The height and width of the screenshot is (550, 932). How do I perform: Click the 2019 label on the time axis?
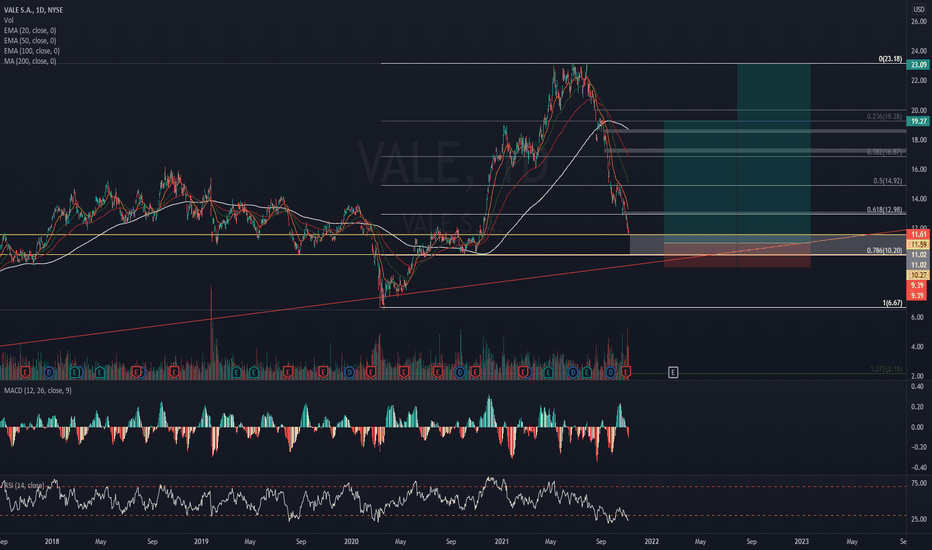click(201, 542)
